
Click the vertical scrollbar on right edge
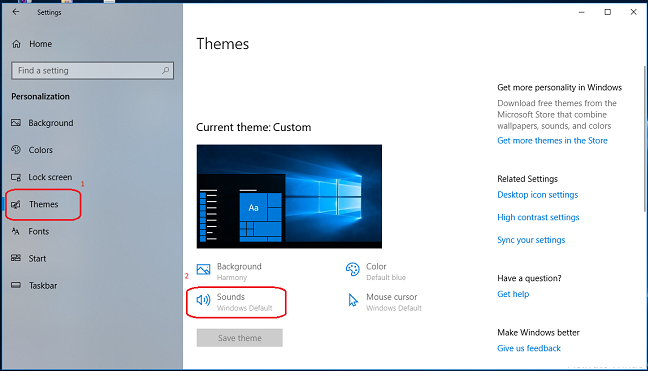coord(645,140)
